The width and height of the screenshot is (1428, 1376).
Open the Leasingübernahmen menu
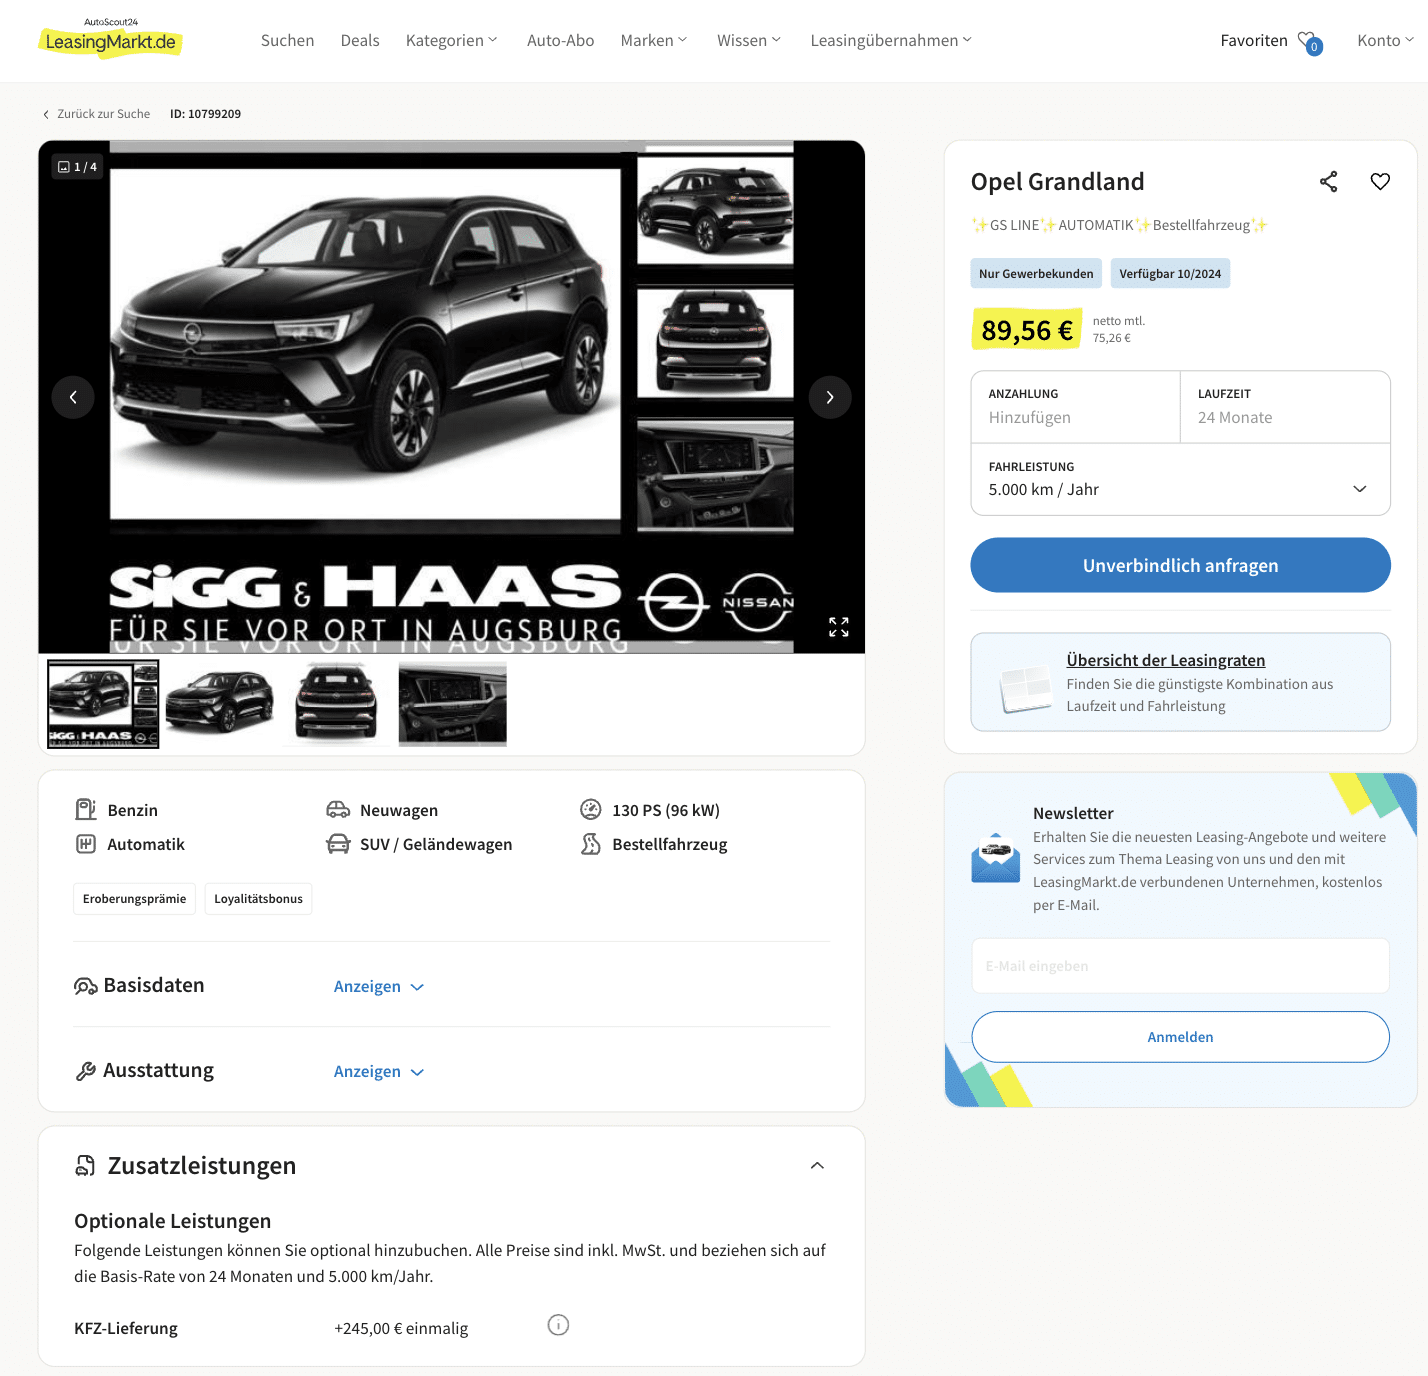891,41
